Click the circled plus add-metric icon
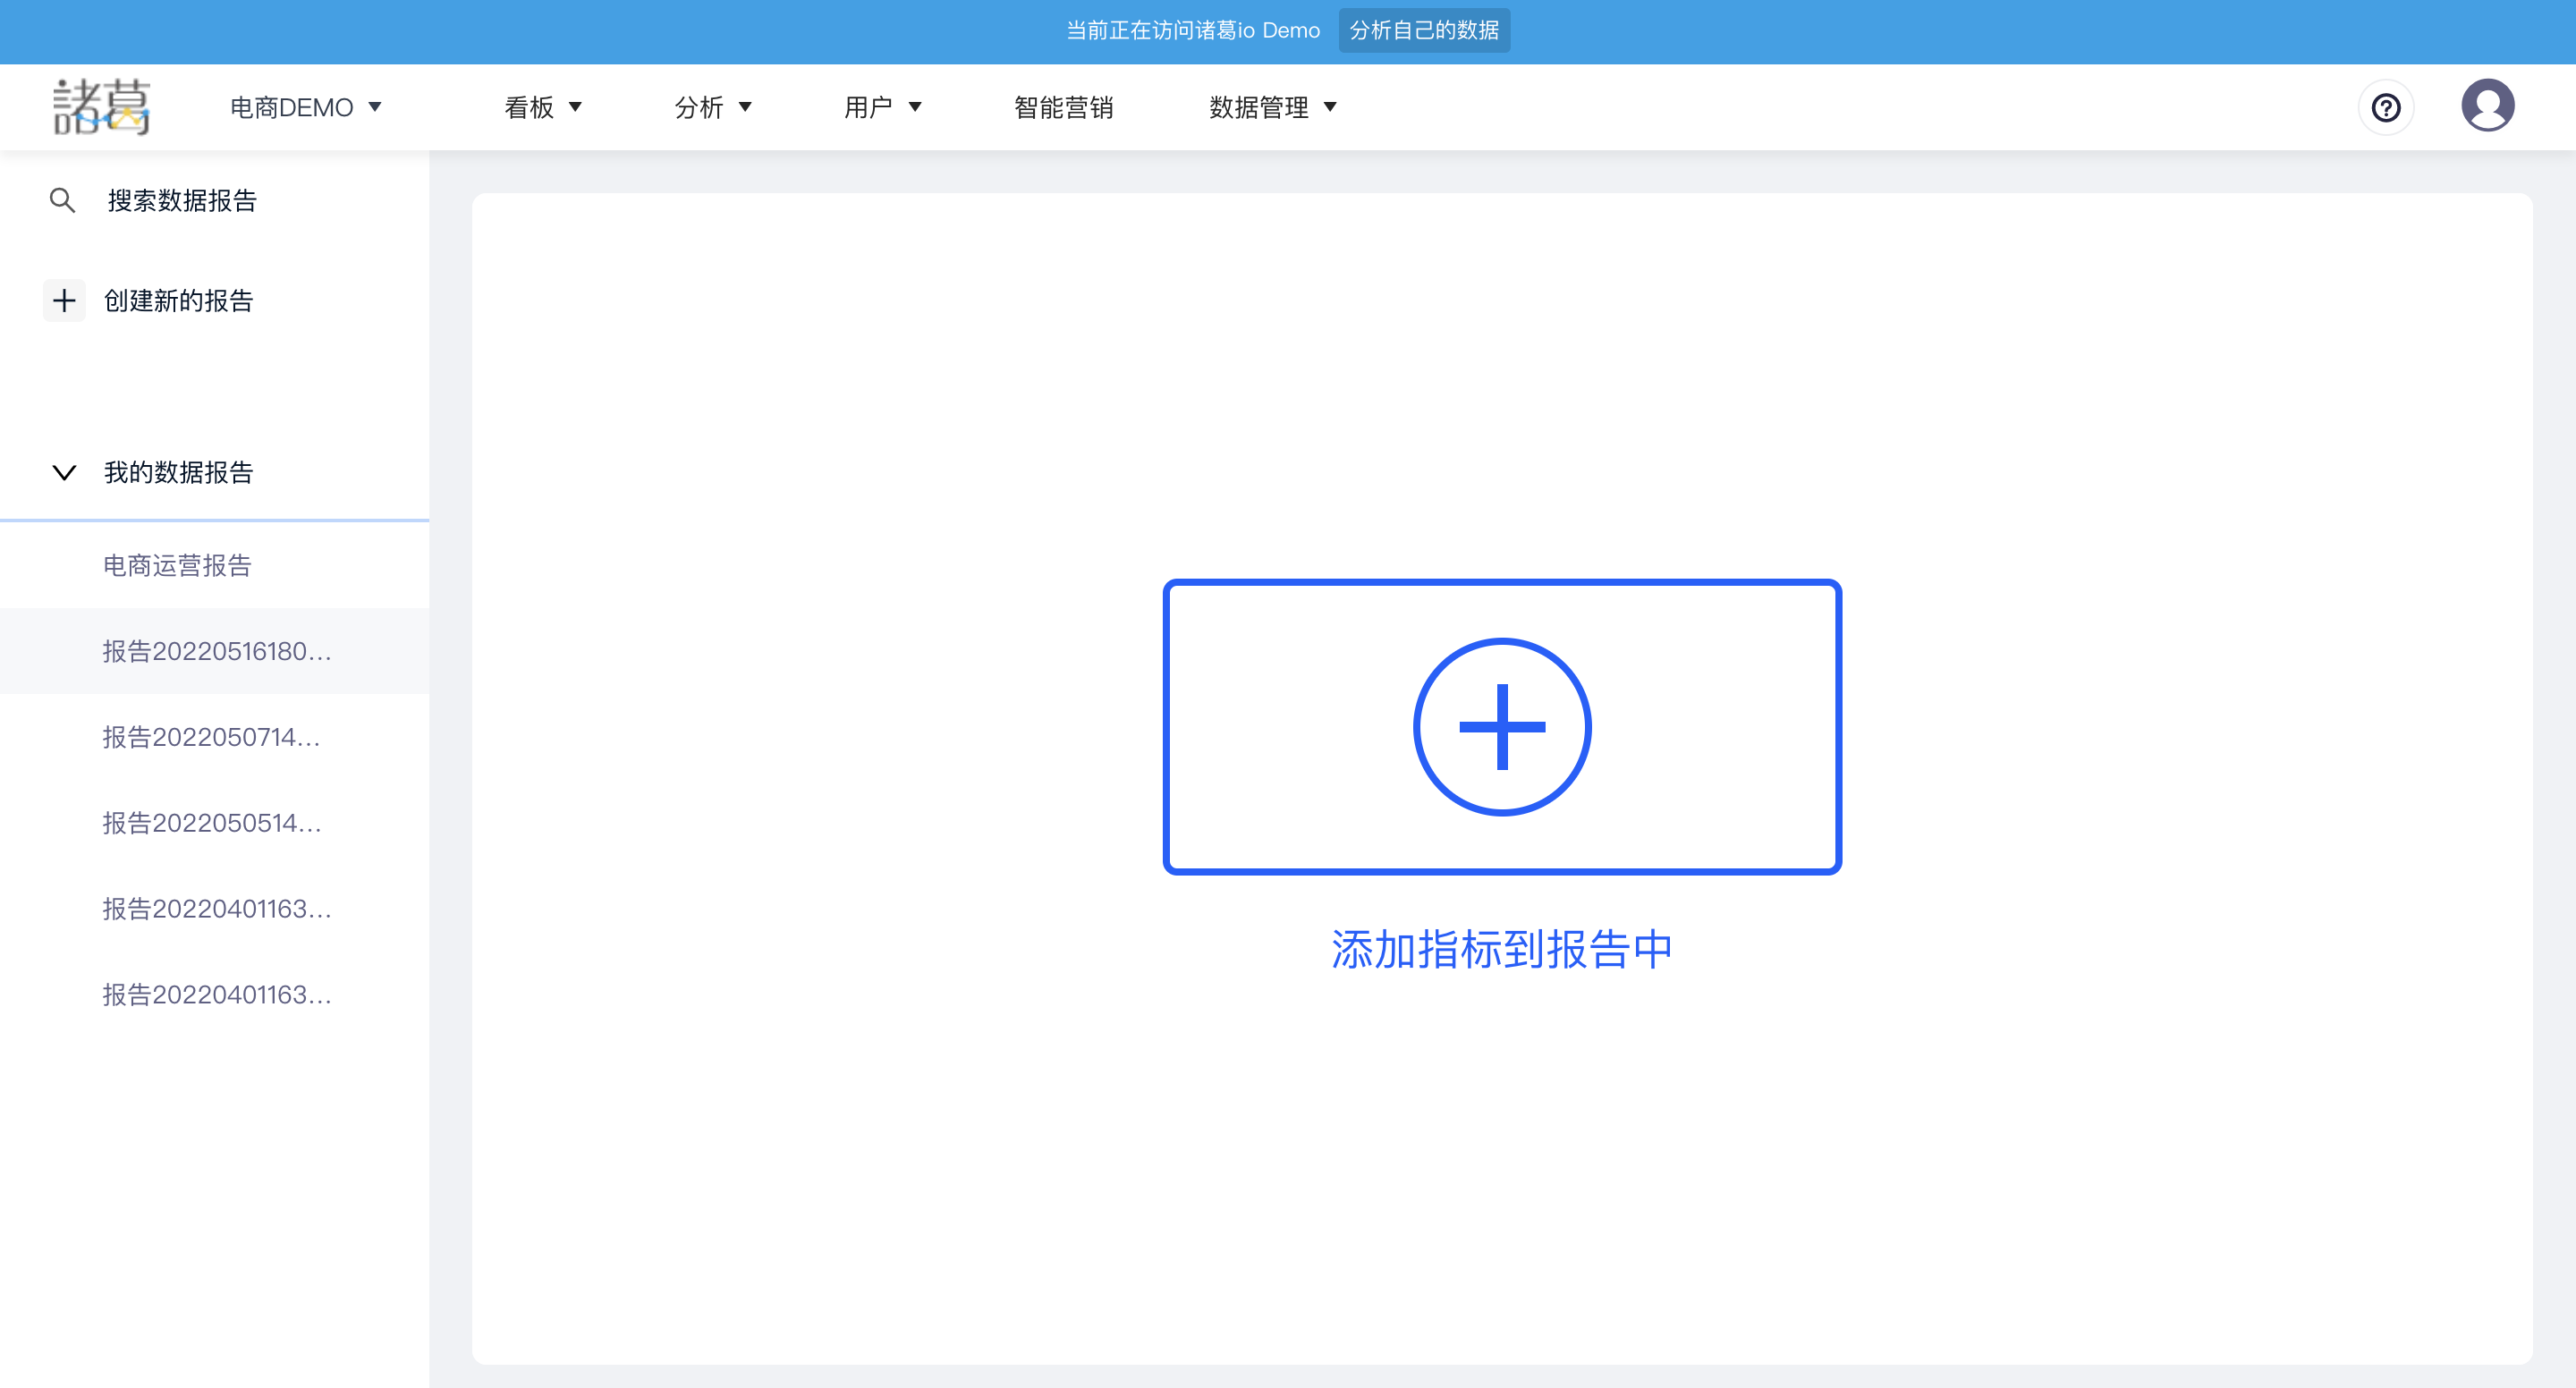 [x=1501, y=726]
